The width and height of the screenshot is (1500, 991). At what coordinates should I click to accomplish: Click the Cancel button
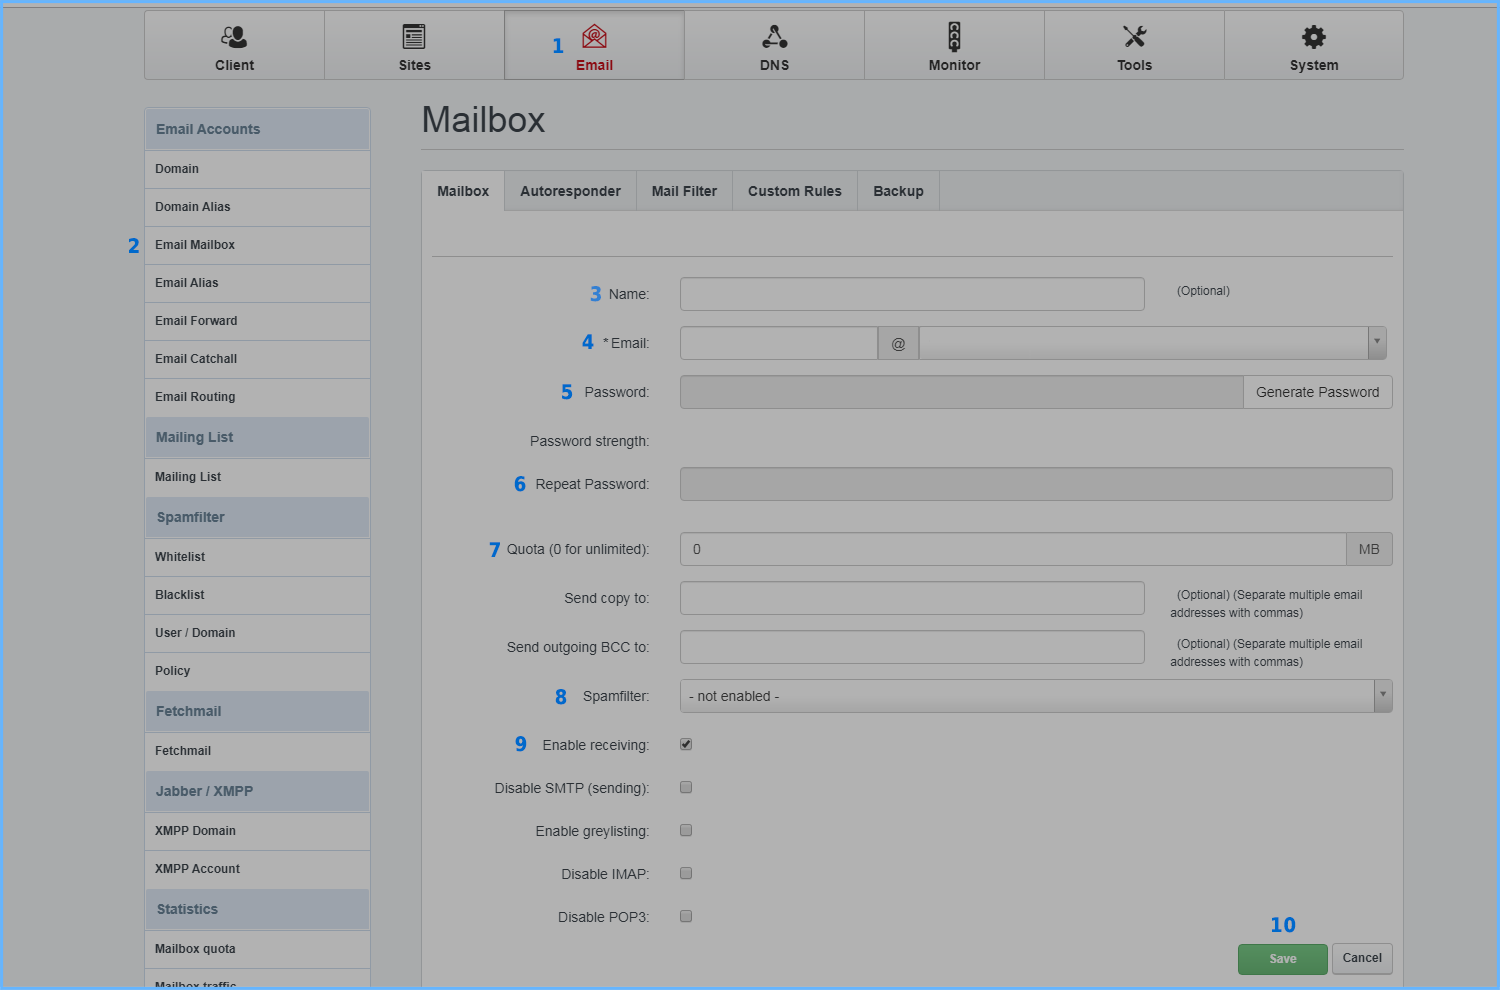[x=1362, y=958]
